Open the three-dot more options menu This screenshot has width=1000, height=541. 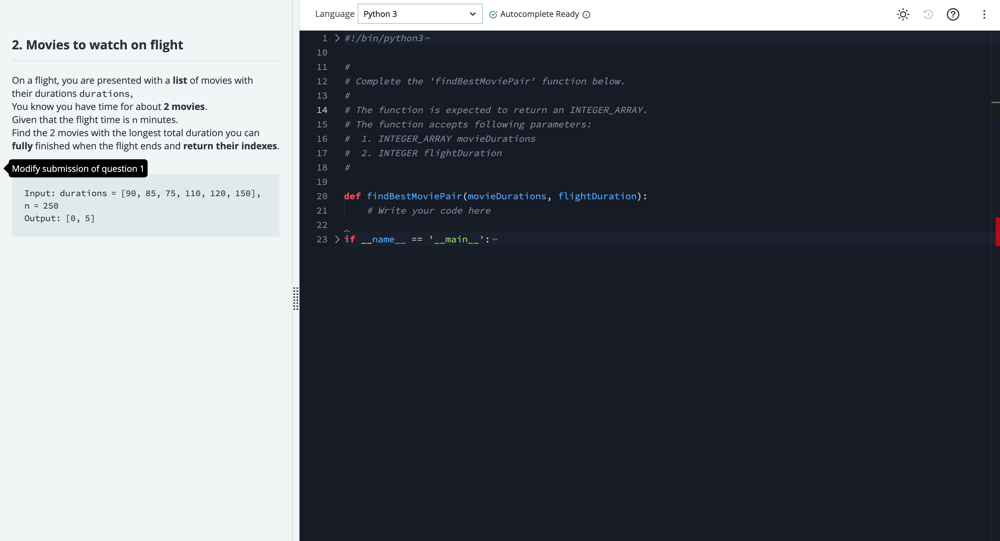pos(983,14)
